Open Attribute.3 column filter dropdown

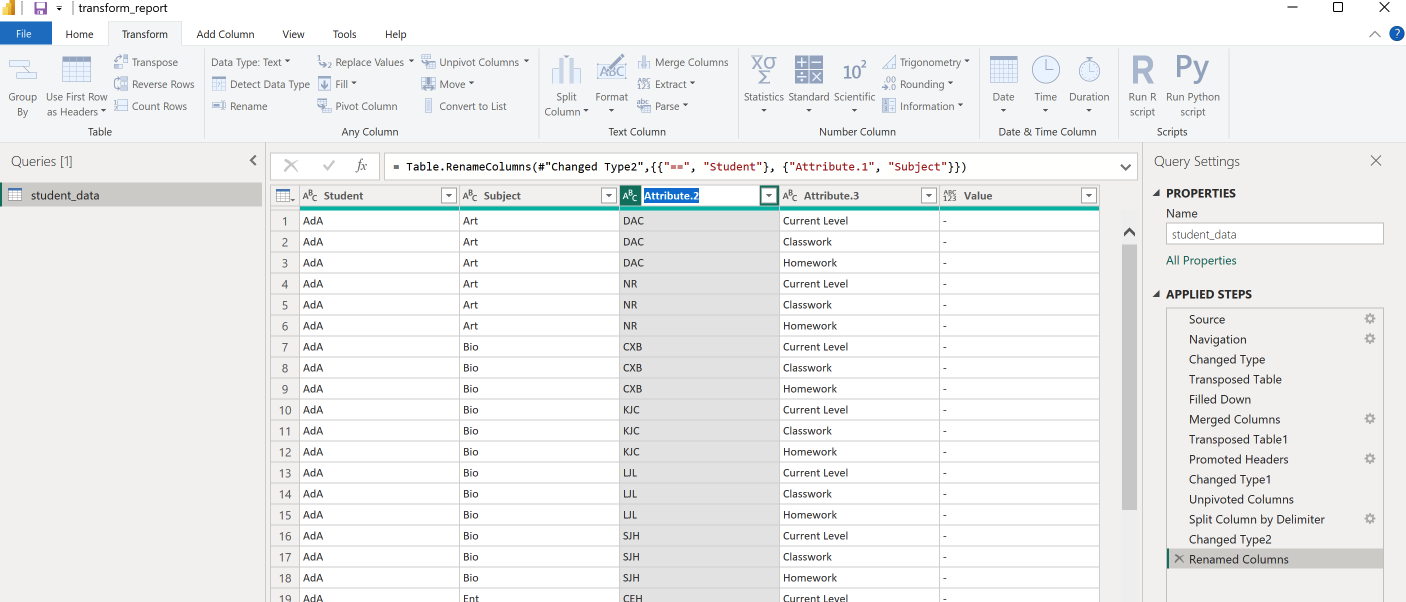(929, 196)
